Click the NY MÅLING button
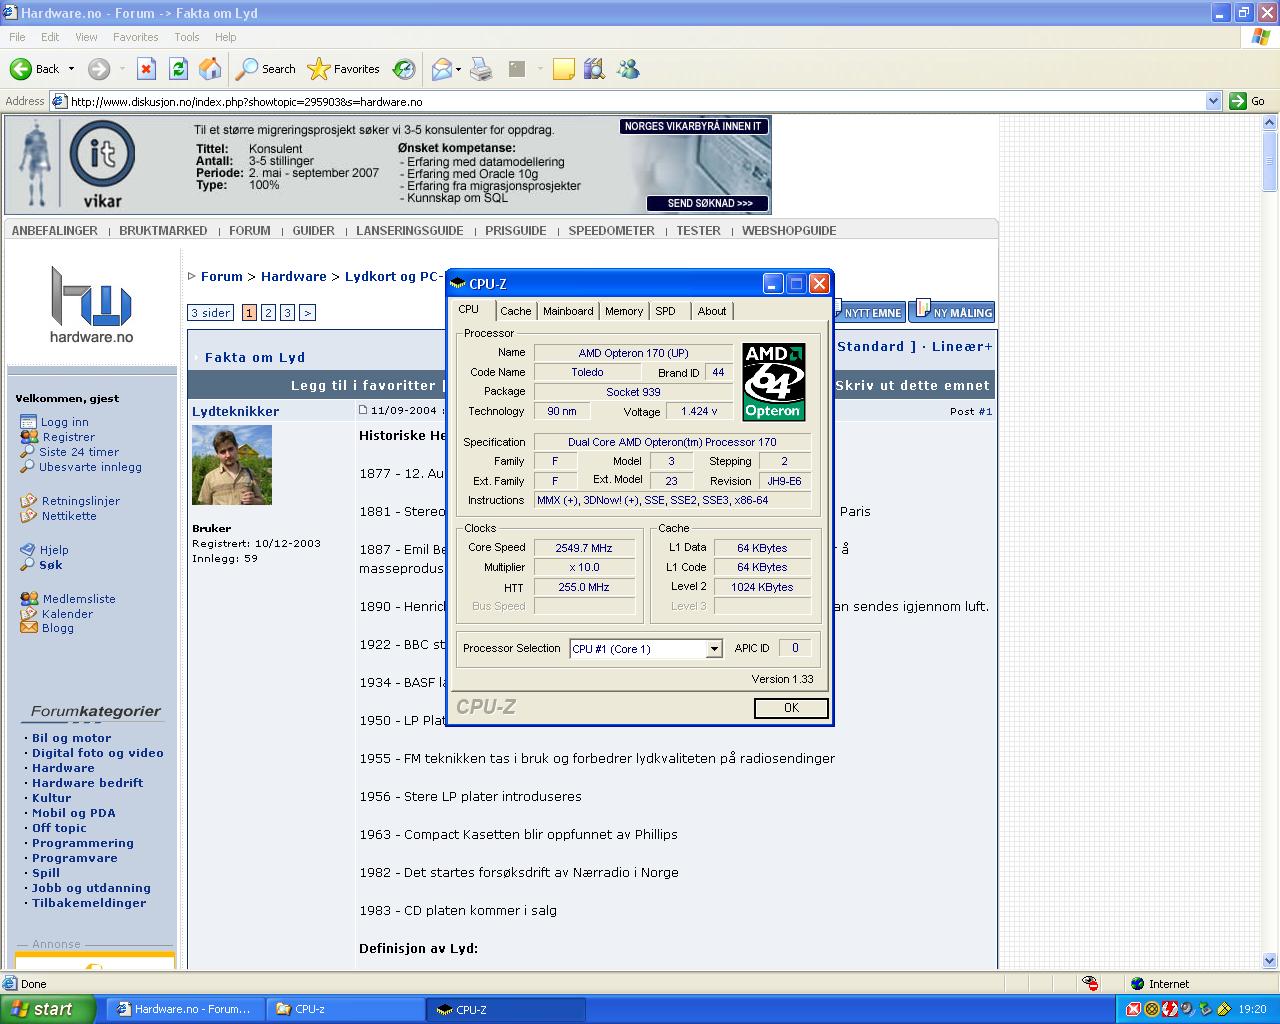This screenshot has width=1280, height=1024. [952, 311]
